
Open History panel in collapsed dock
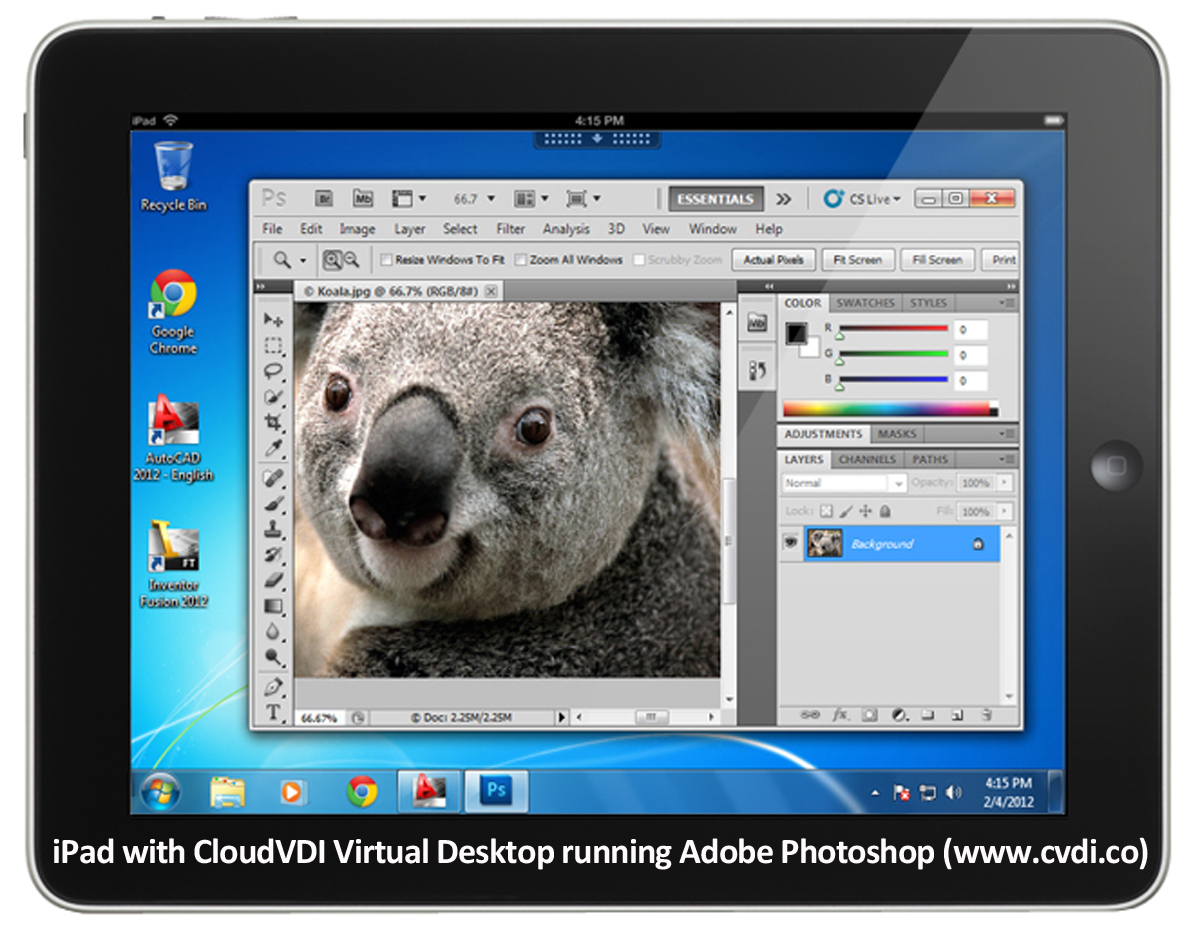[x=757, y=371]
